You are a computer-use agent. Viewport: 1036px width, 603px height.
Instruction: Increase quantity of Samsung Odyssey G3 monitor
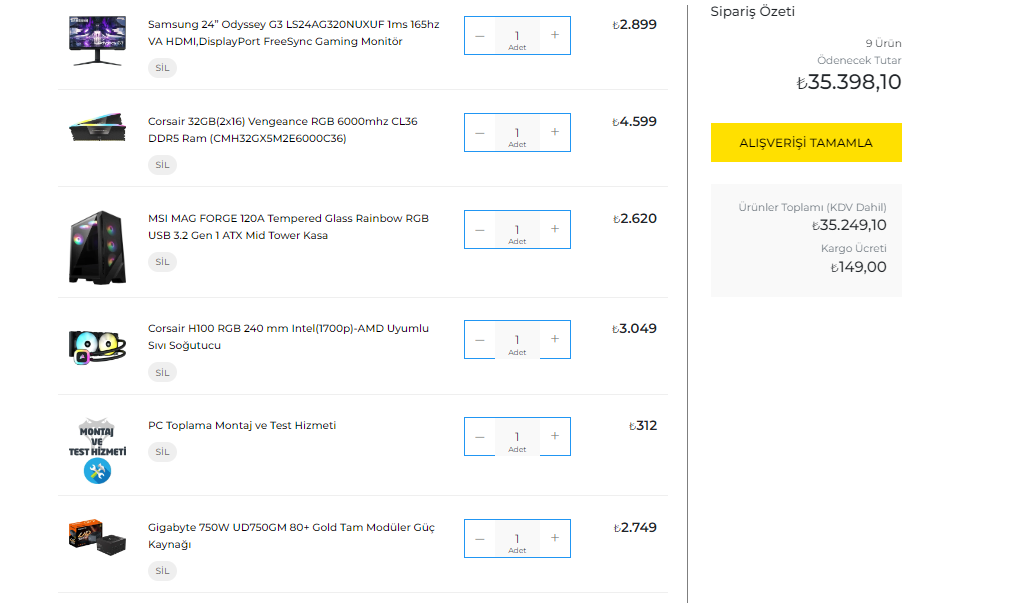[555, 35]
